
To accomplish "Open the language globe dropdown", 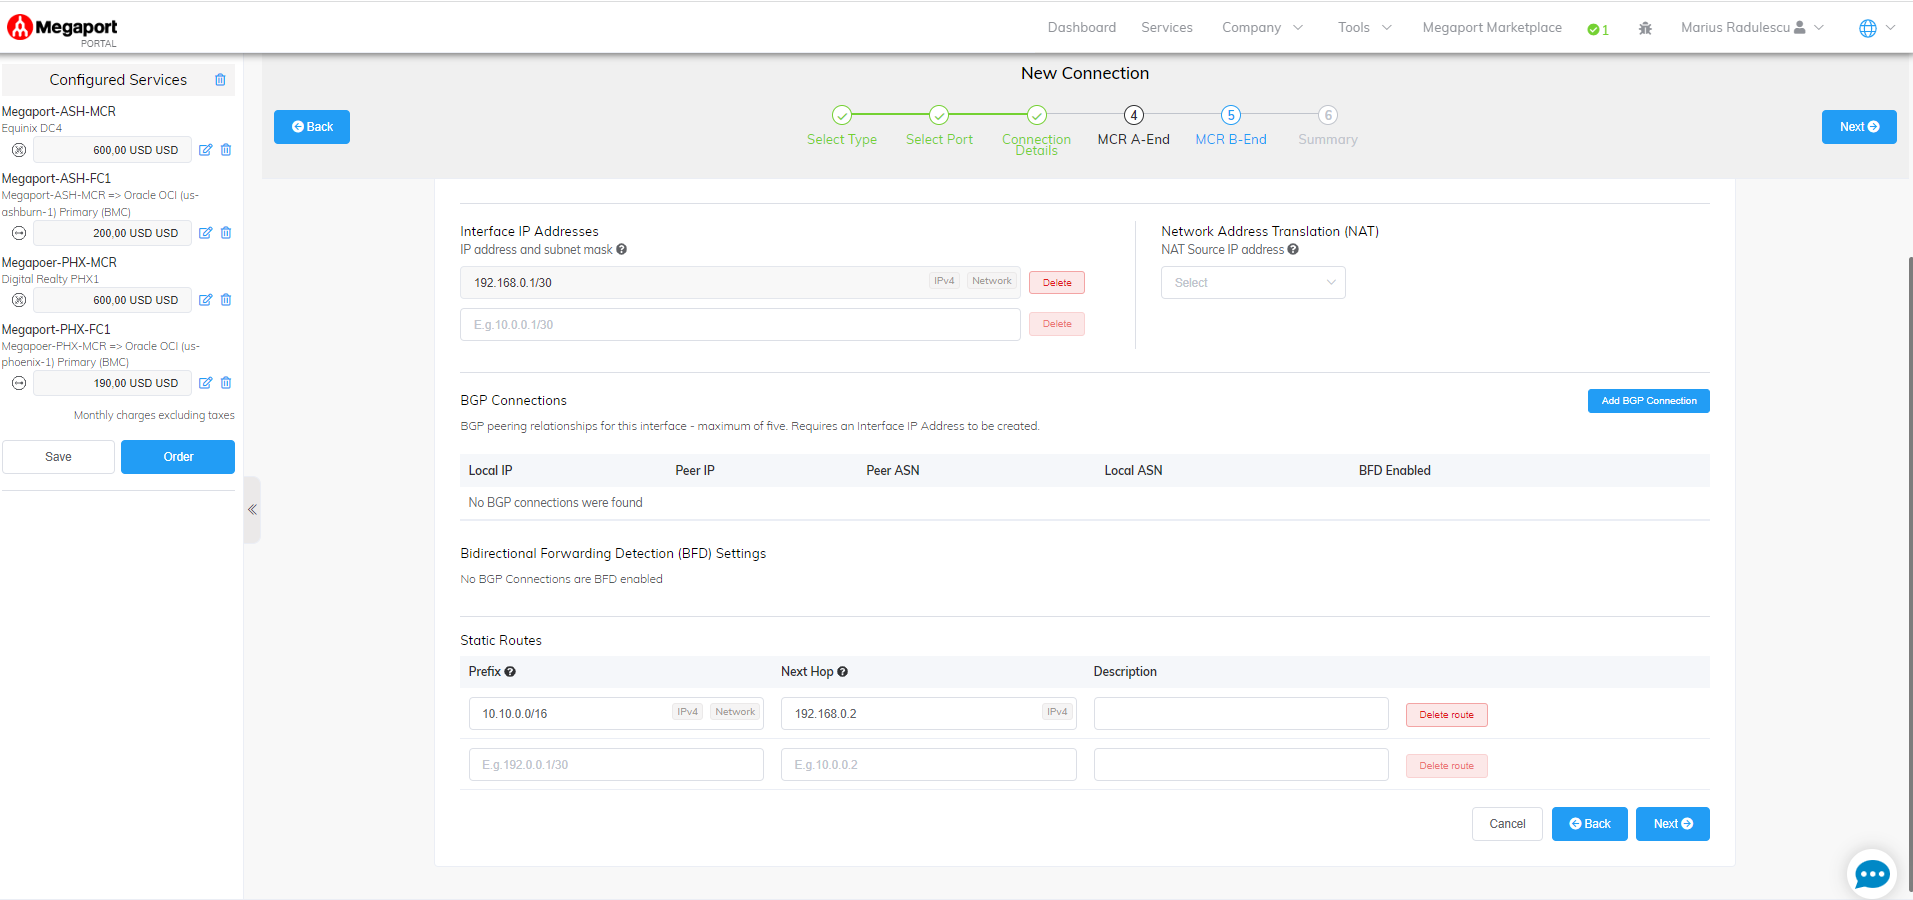I will [1876, 28].
